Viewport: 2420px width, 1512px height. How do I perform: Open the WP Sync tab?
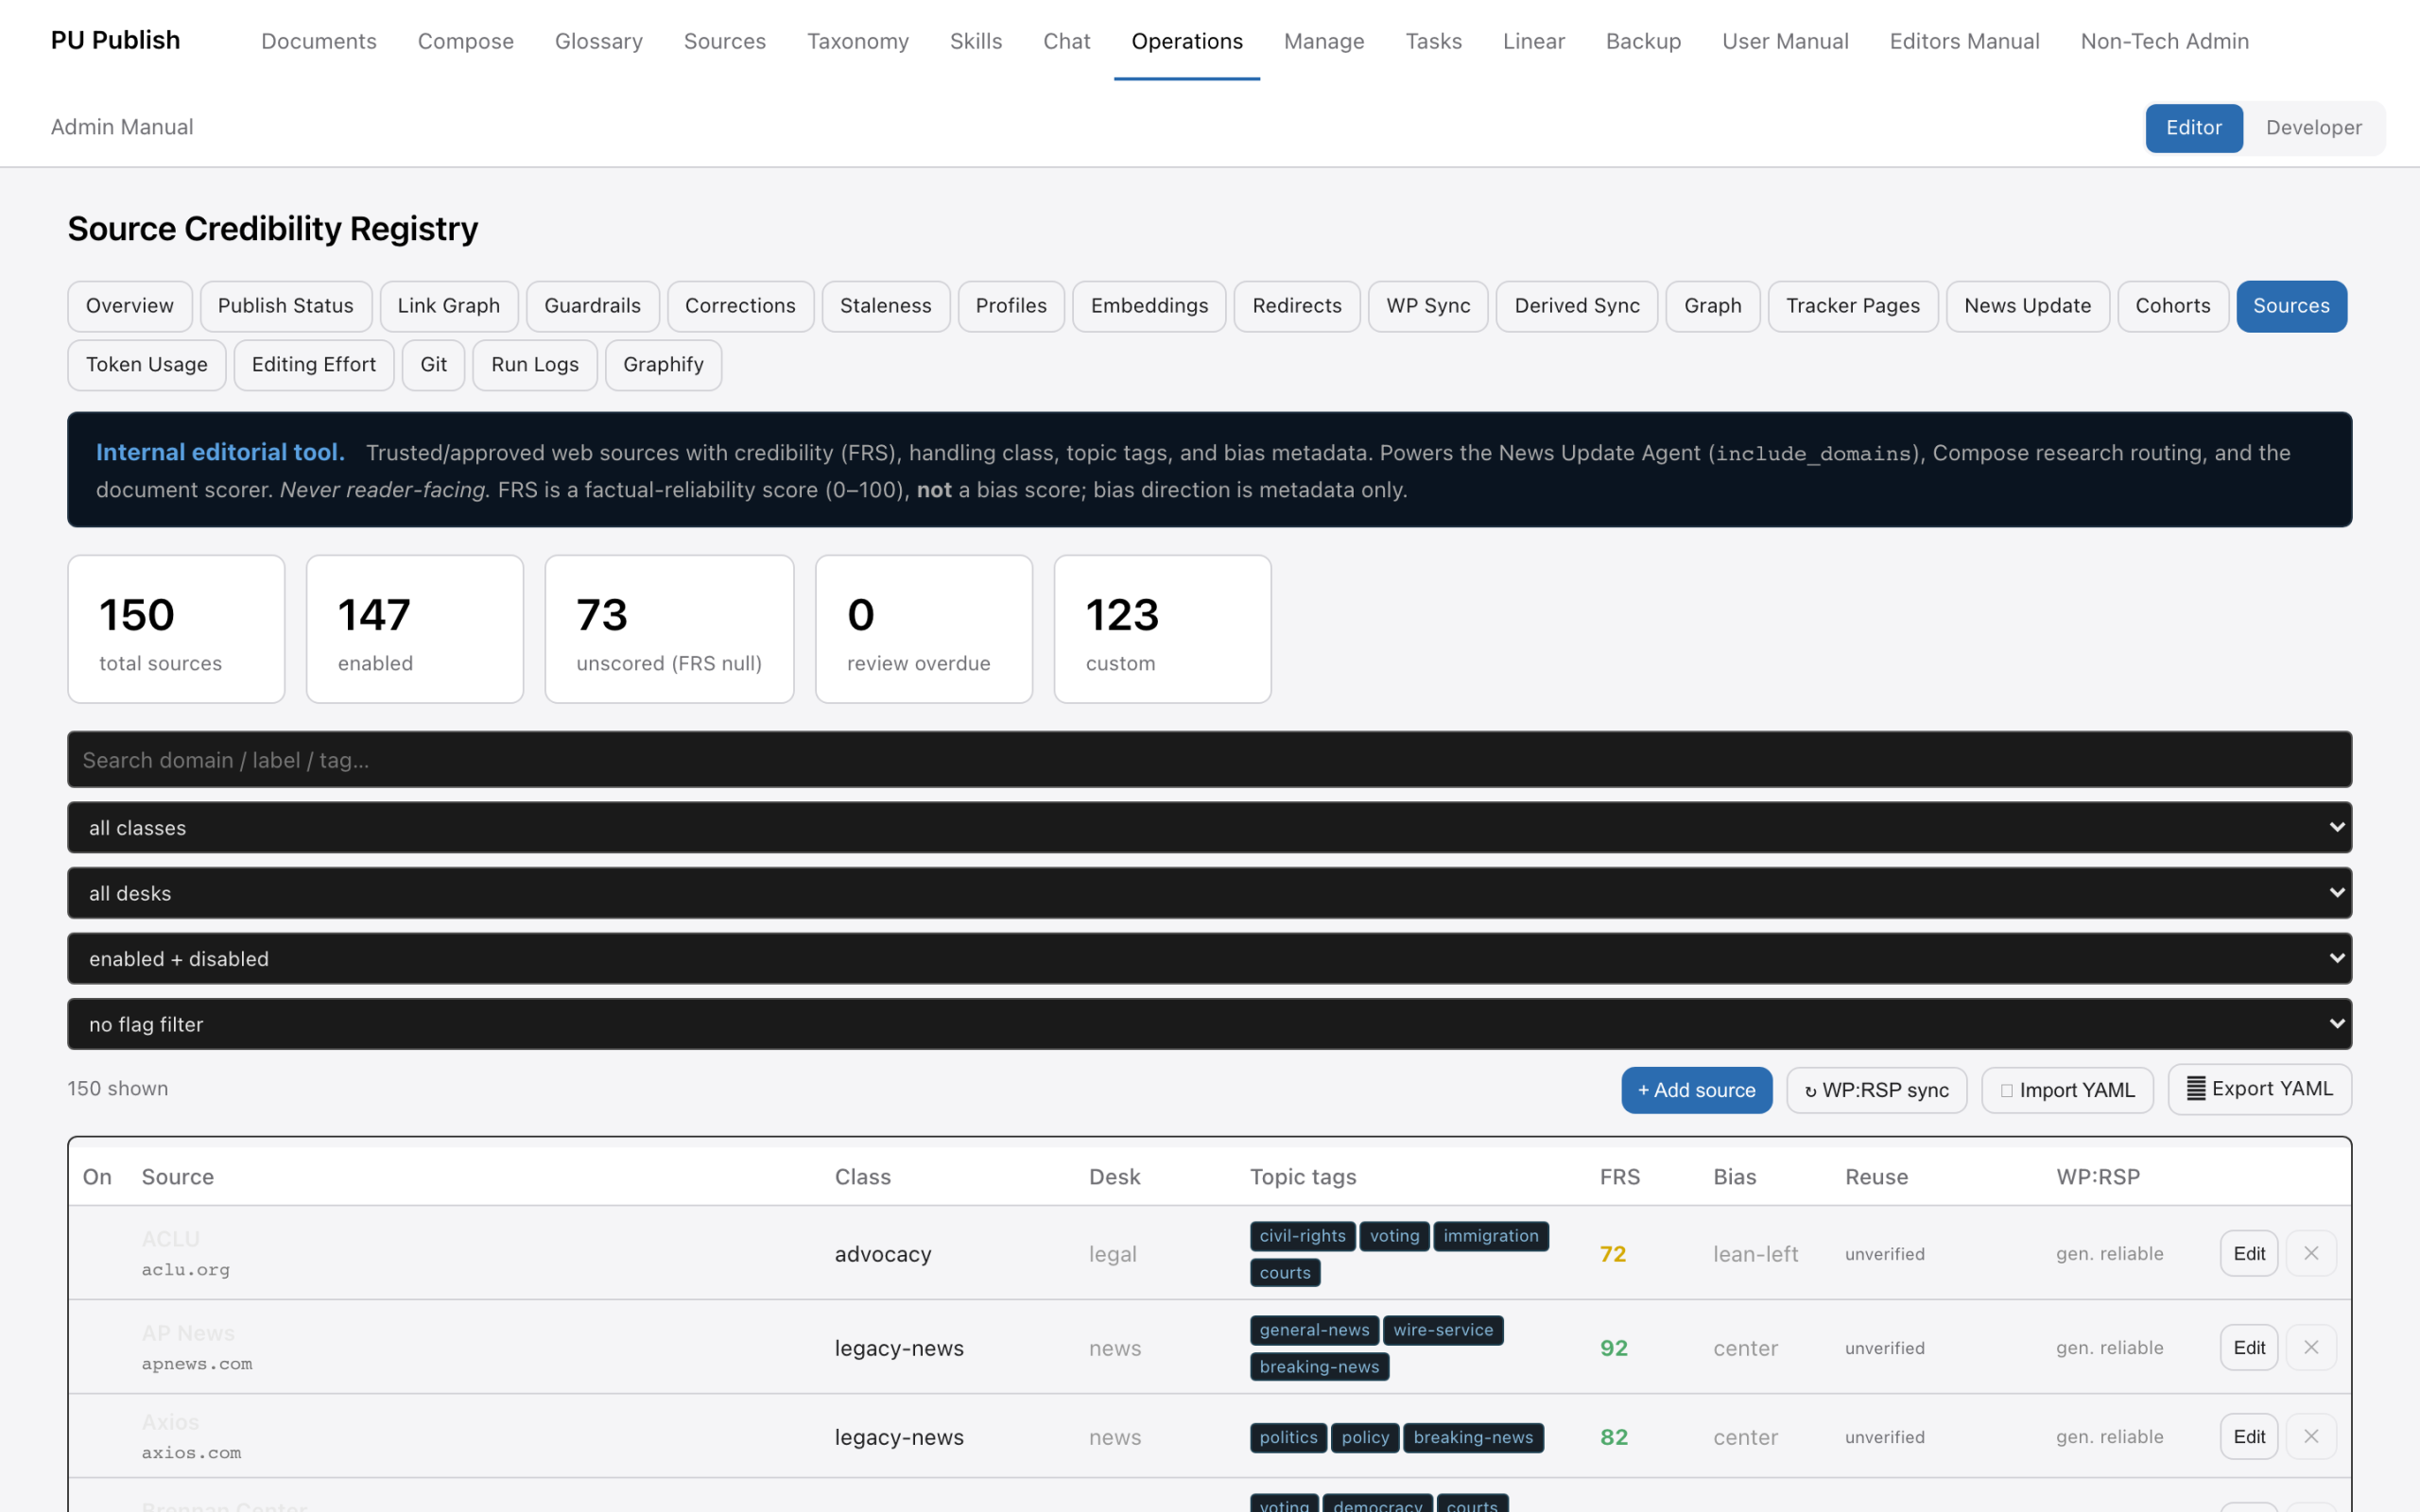tap(1428, 306)
